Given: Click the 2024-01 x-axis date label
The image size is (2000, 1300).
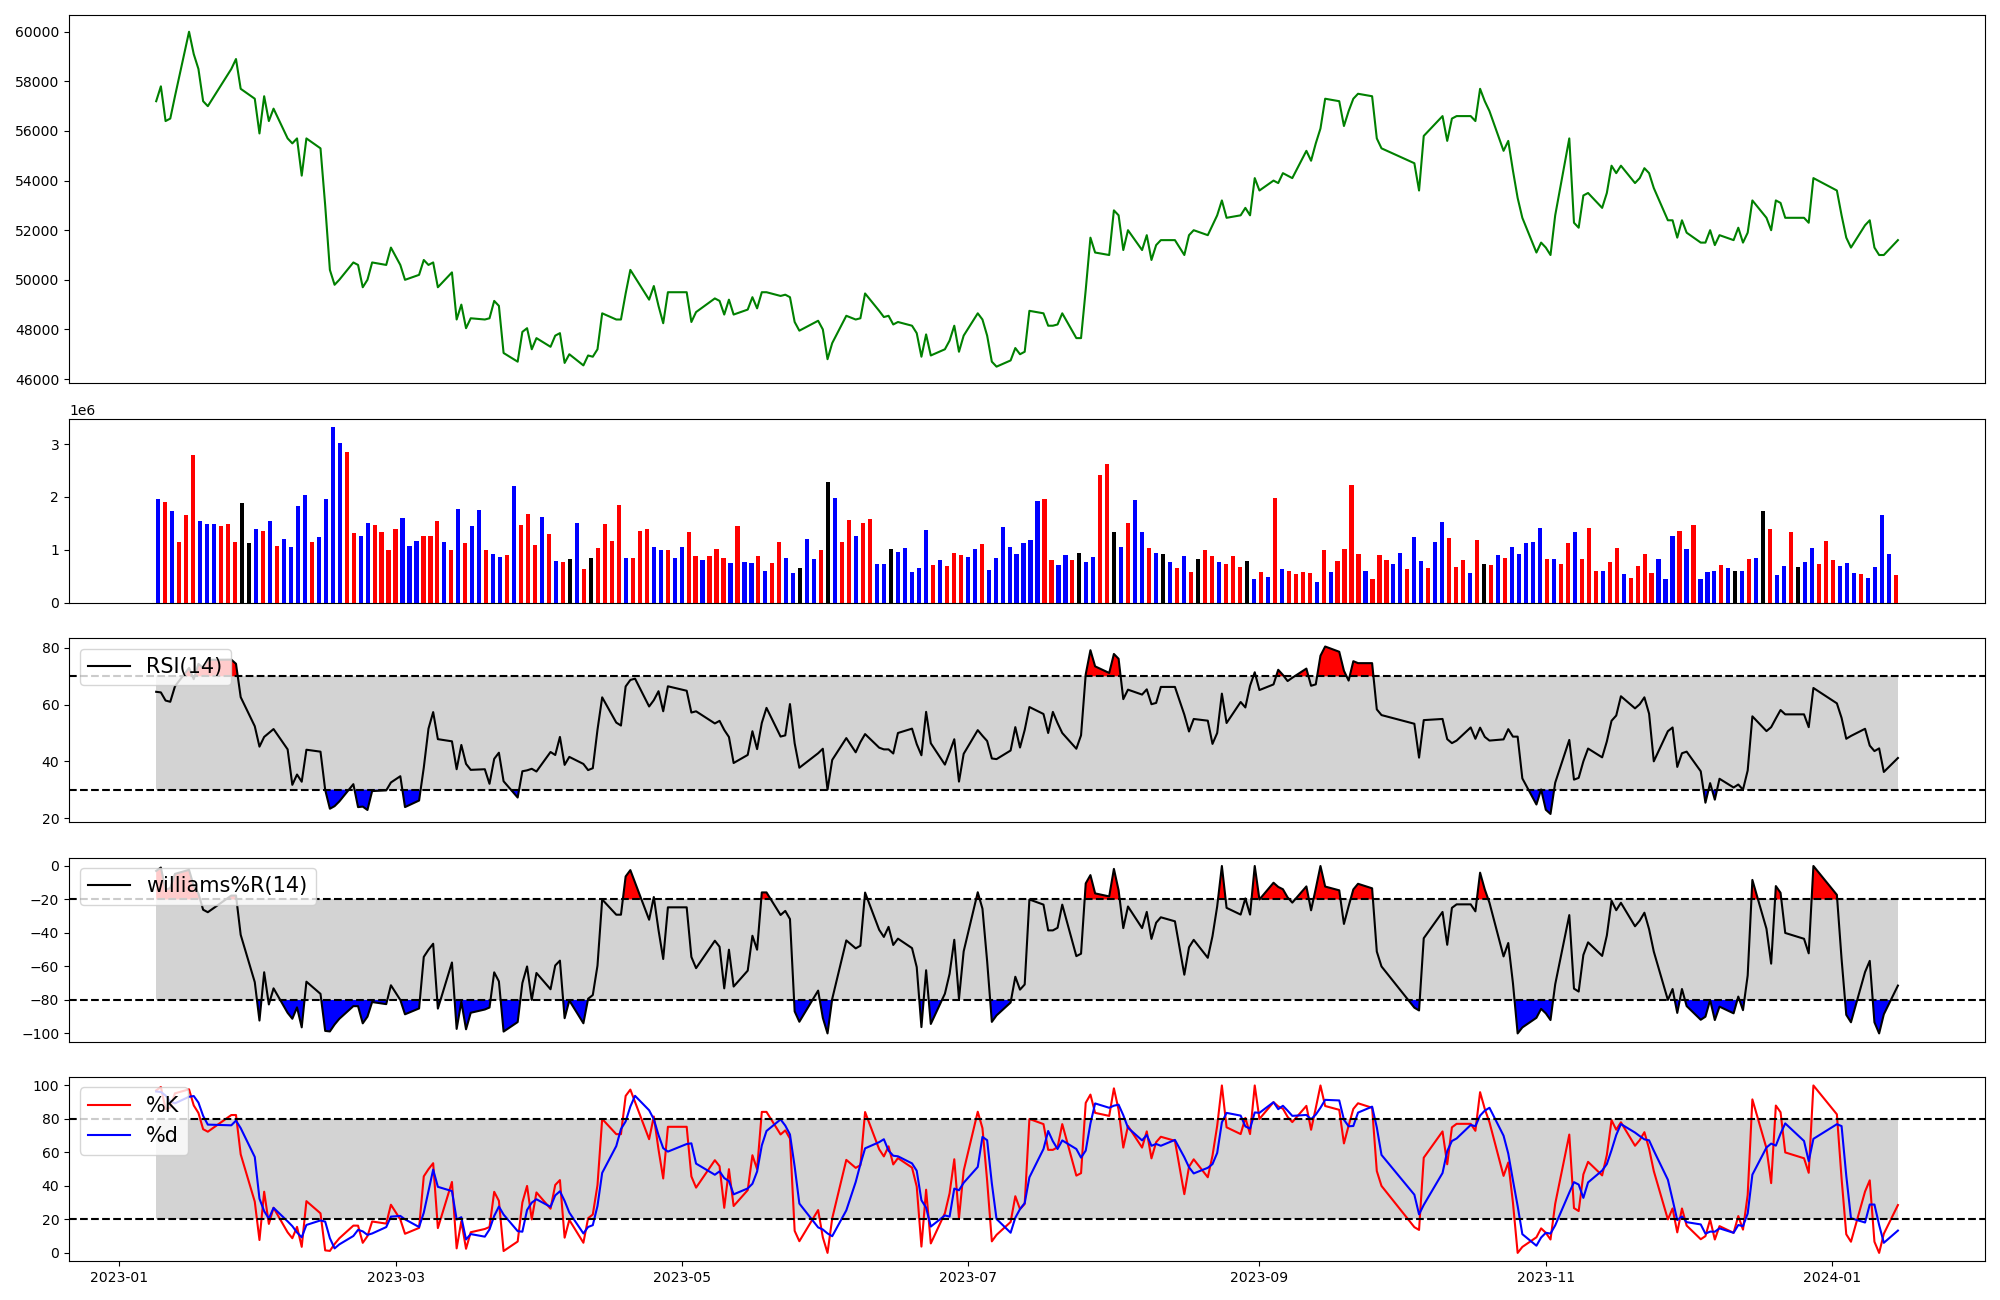Looking at the screenshot, I should (1832, 1277).
